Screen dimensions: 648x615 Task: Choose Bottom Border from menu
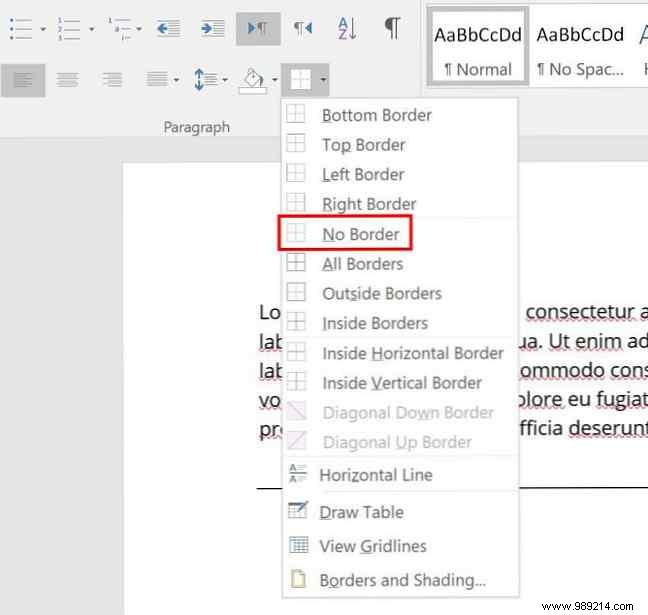(400, 115)
